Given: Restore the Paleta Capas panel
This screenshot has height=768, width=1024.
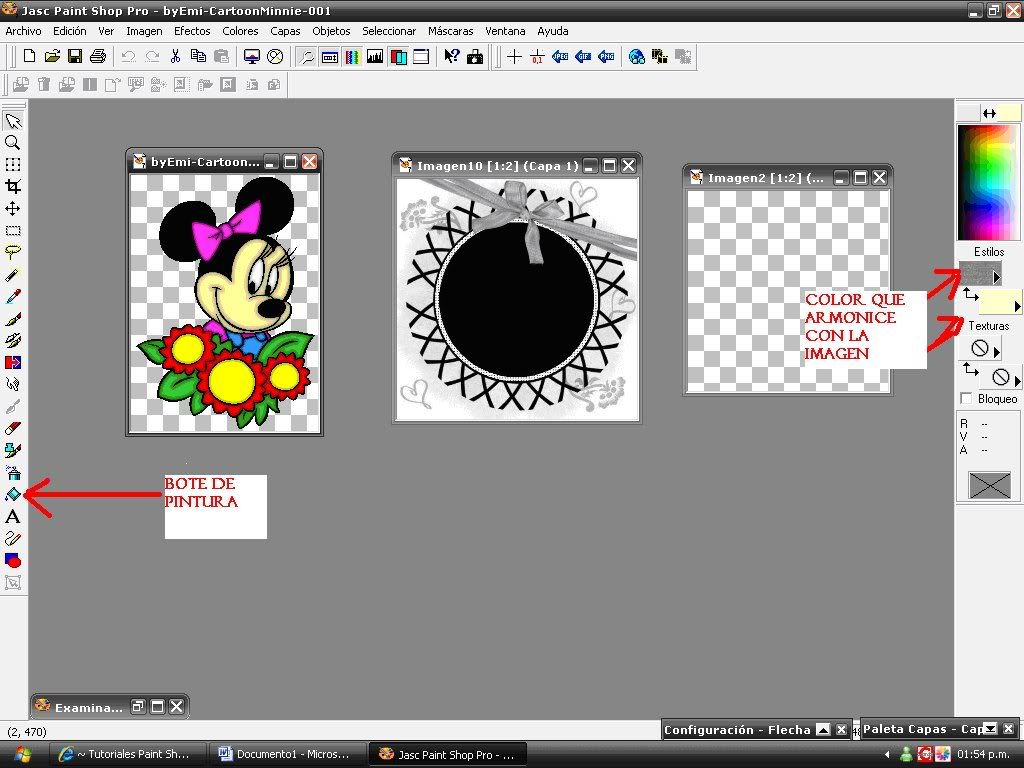Looking at the screenshot, I should [x=988, y=730].
